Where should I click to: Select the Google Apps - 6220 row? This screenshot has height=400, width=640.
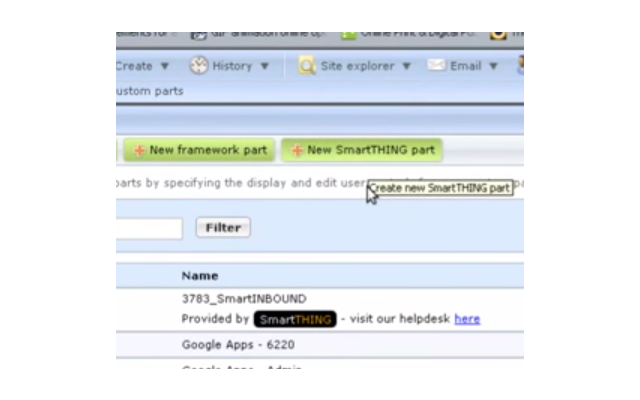coord(320,345)
